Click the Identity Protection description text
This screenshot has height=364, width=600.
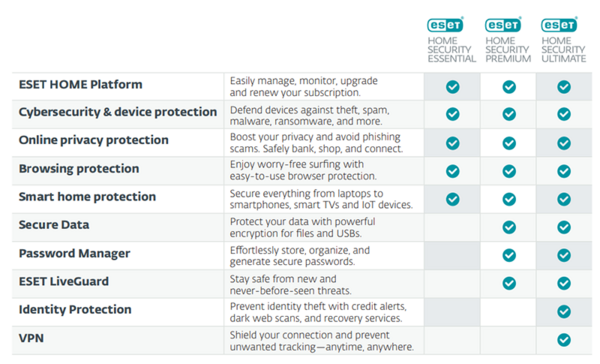coord(318,312)
